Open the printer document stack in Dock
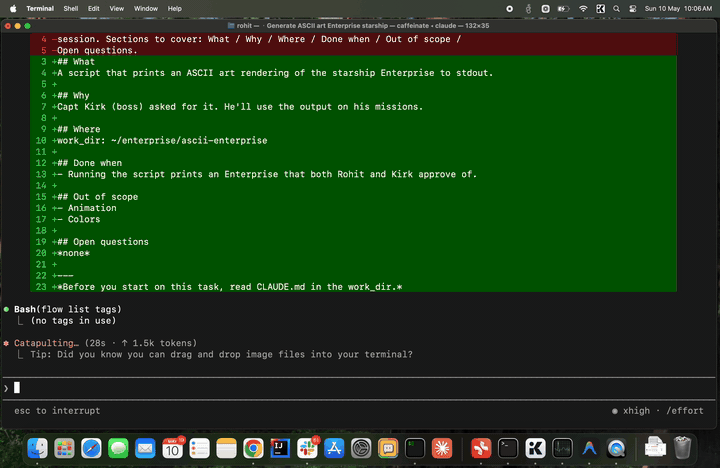 [x=655, y=447]
